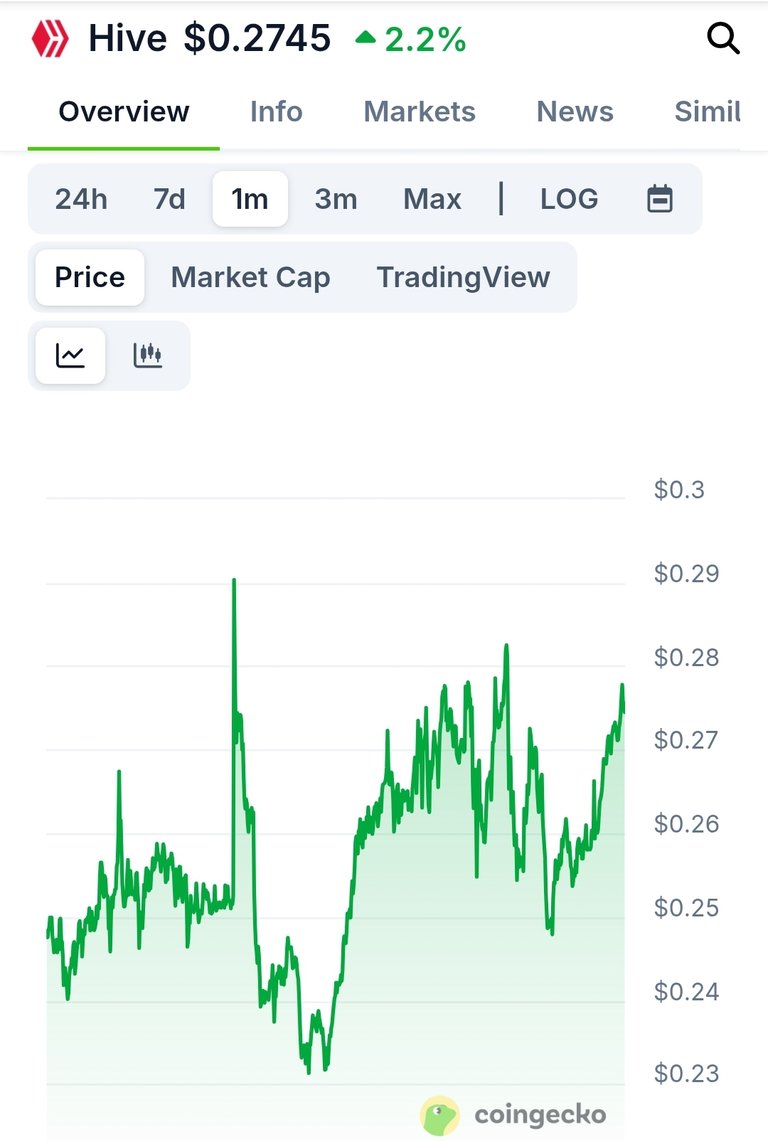Click the $0.23 axis label
The image size is (768, 1141).
pyautogui.click(x=686, y=1073)
